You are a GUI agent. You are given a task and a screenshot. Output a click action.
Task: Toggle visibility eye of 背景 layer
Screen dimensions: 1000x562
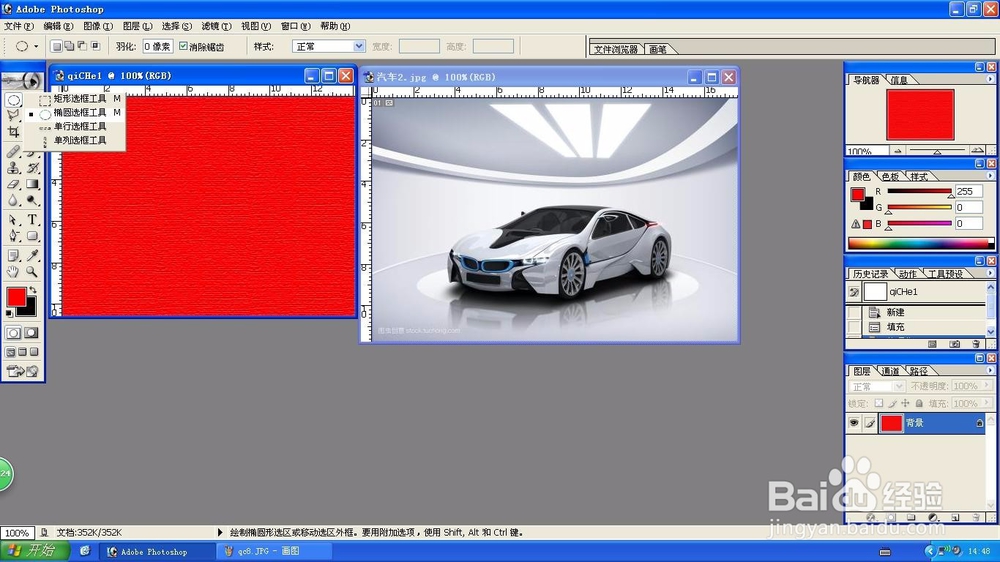point(853,423)
